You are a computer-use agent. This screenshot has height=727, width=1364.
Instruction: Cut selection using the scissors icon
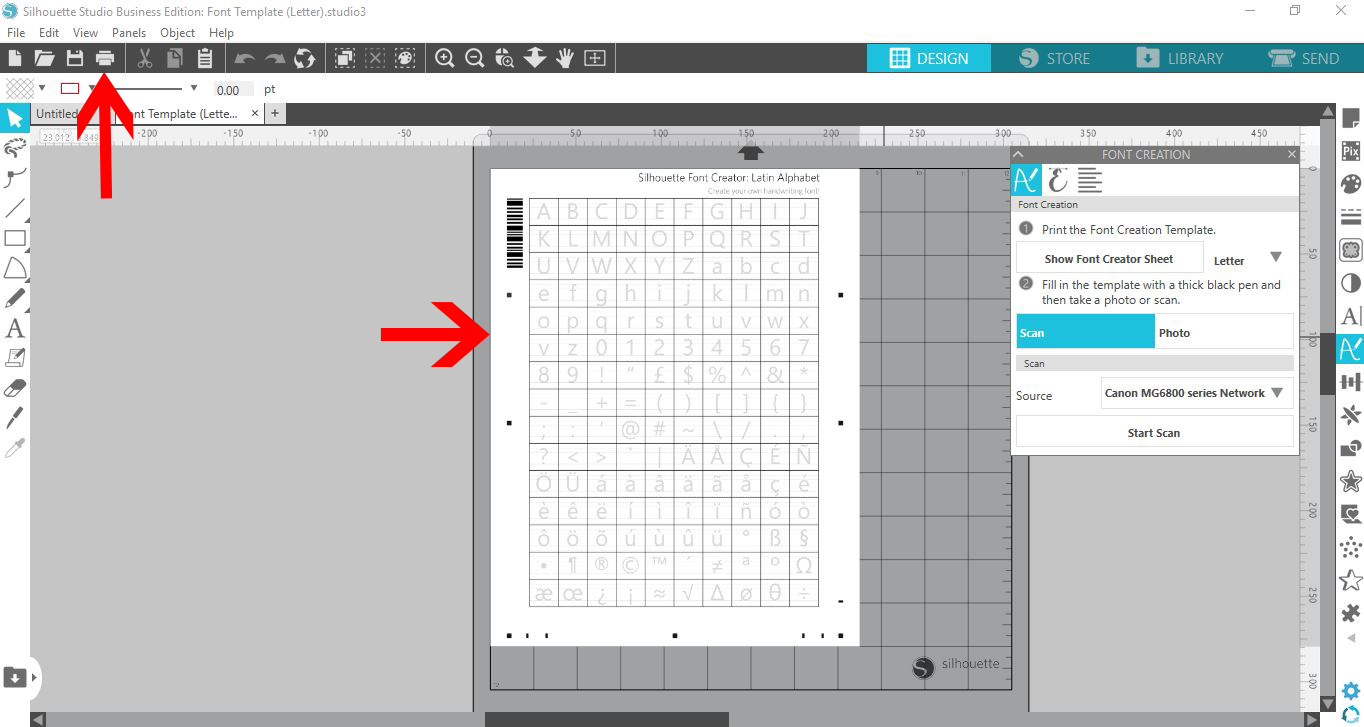(145, 58)
